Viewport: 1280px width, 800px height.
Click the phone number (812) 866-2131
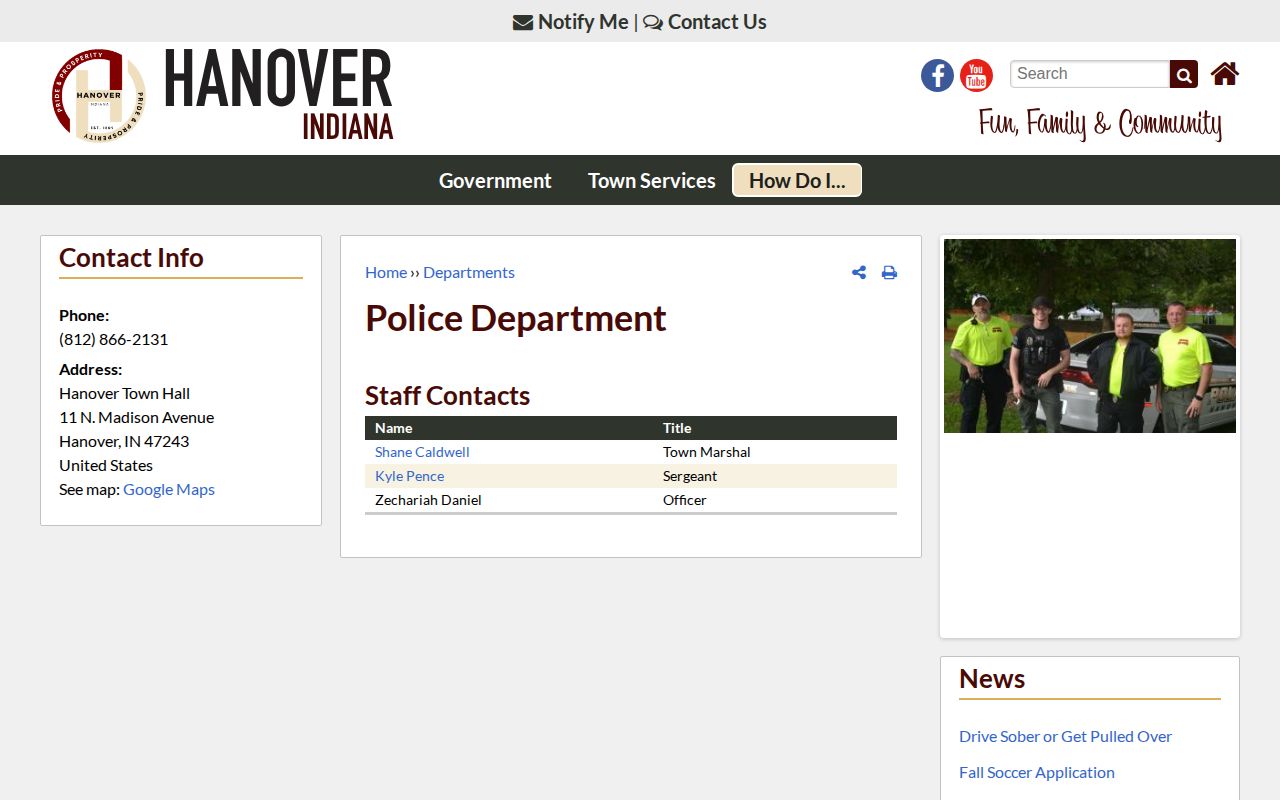tap(114, 339)
